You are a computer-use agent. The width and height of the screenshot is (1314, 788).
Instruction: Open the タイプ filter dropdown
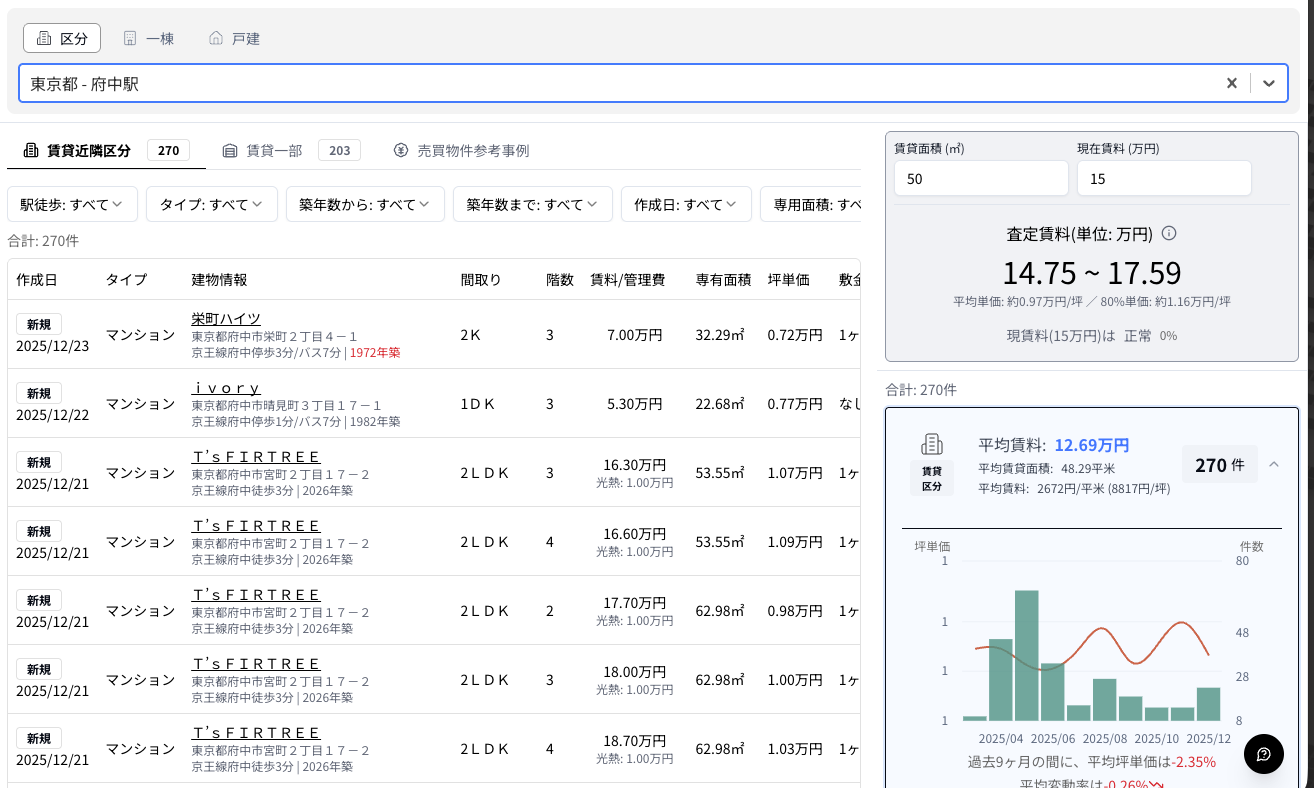(x=211, y=204)
